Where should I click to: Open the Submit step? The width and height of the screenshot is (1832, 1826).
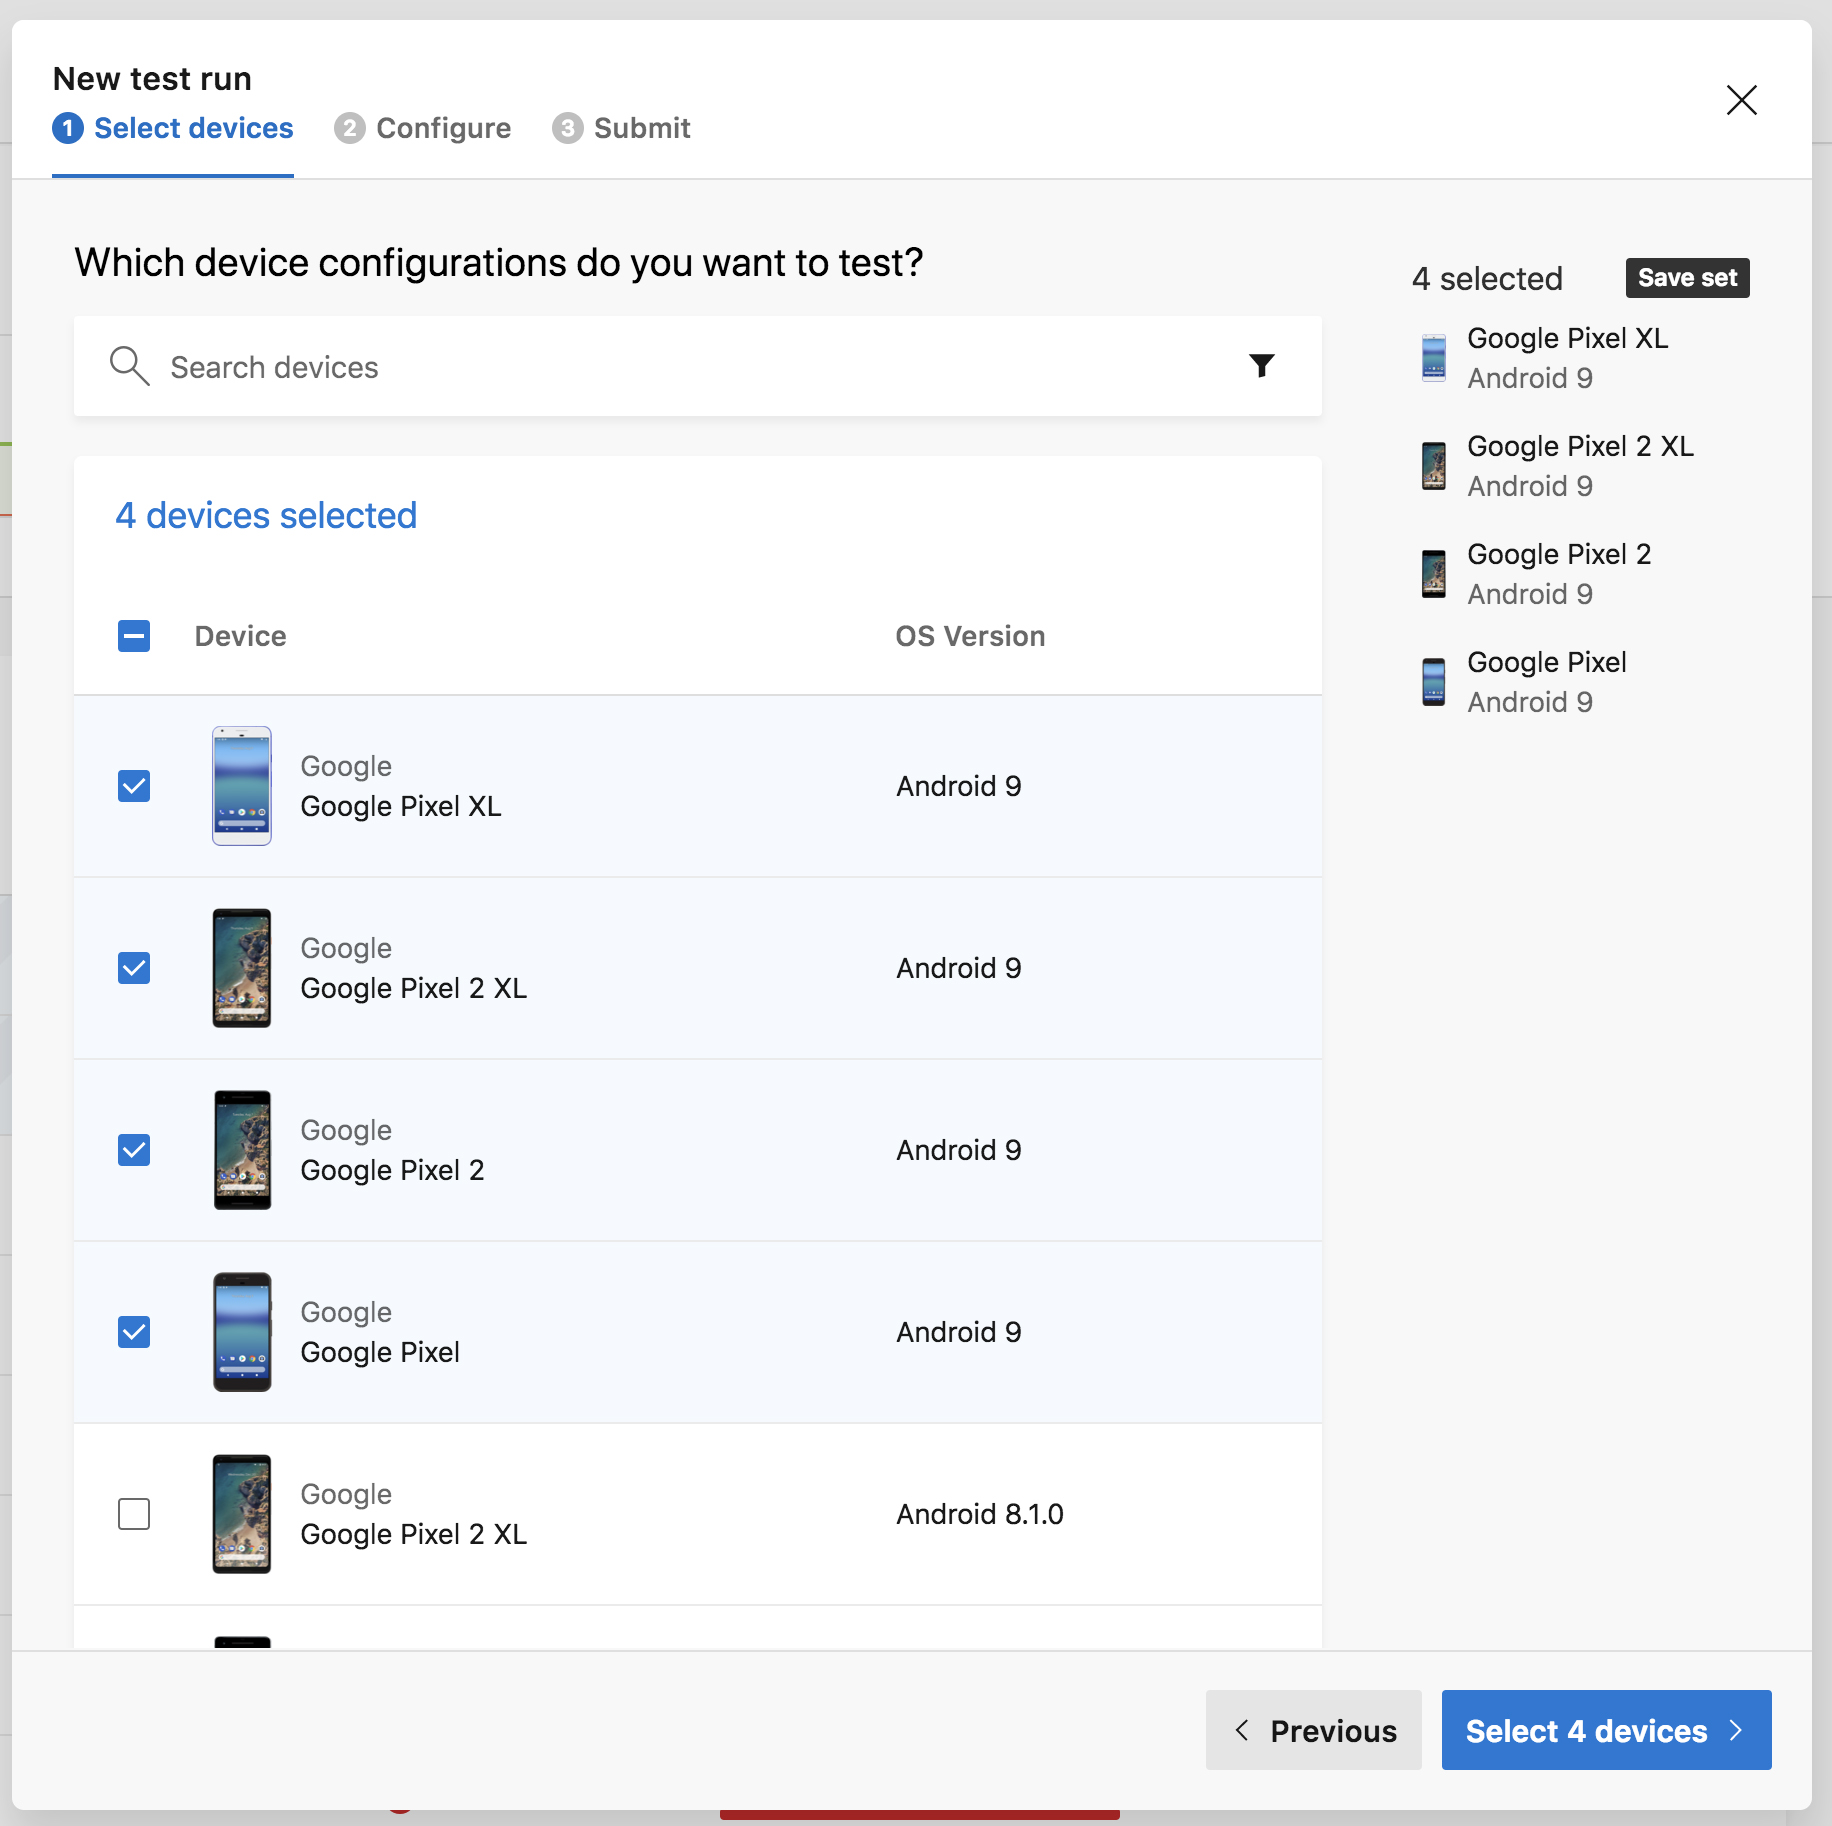tap(621, 128)
